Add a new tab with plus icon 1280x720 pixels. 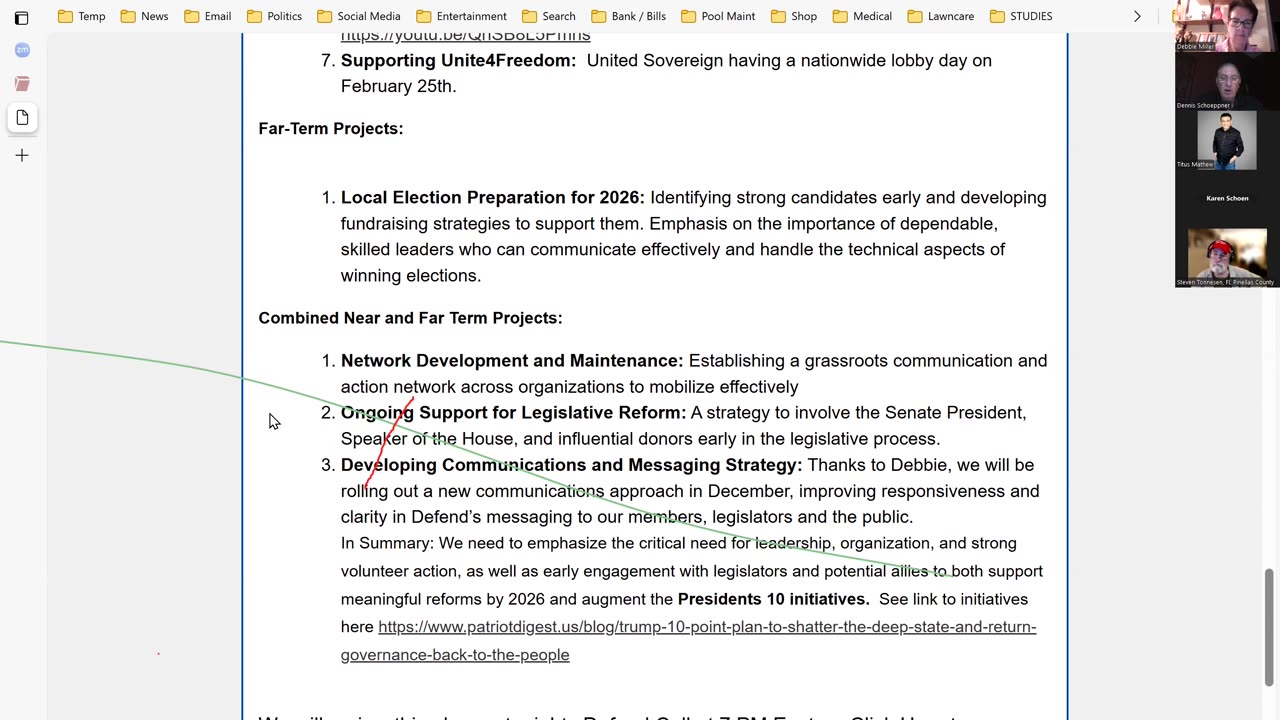tap(22, 155)
